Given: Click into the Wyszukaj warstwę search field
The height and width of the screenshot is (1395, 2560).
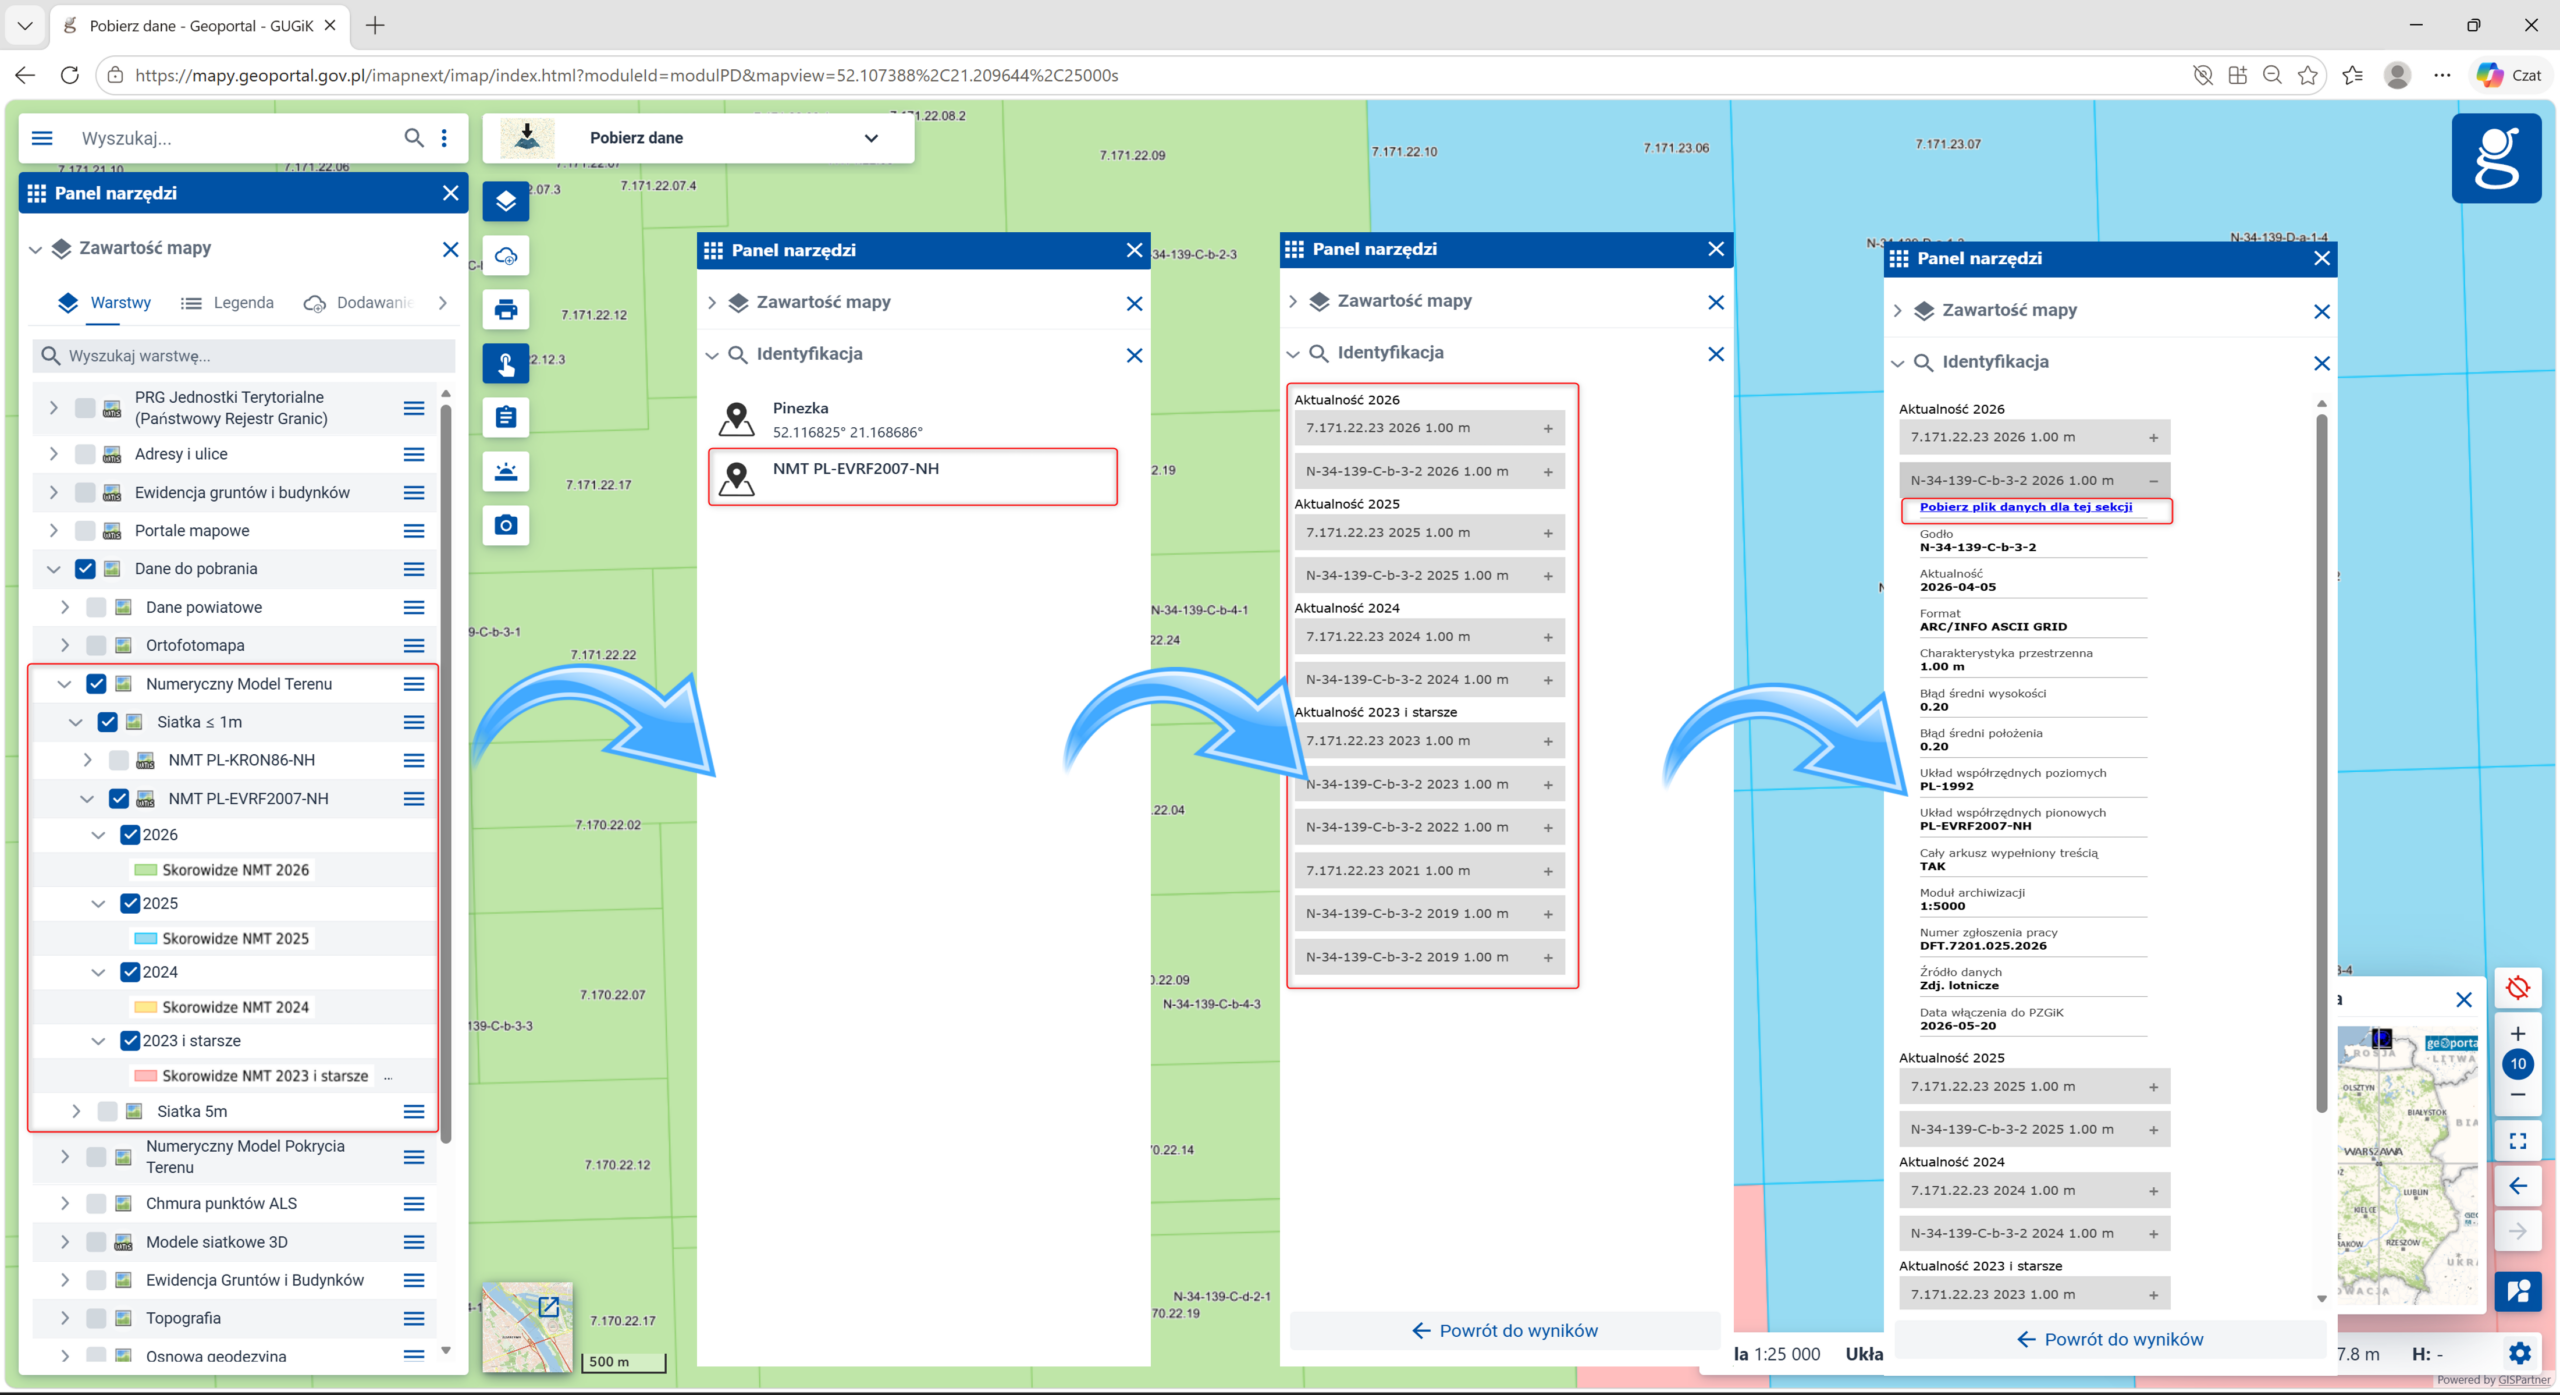Looking at the screenshot, I should [244, 356].
